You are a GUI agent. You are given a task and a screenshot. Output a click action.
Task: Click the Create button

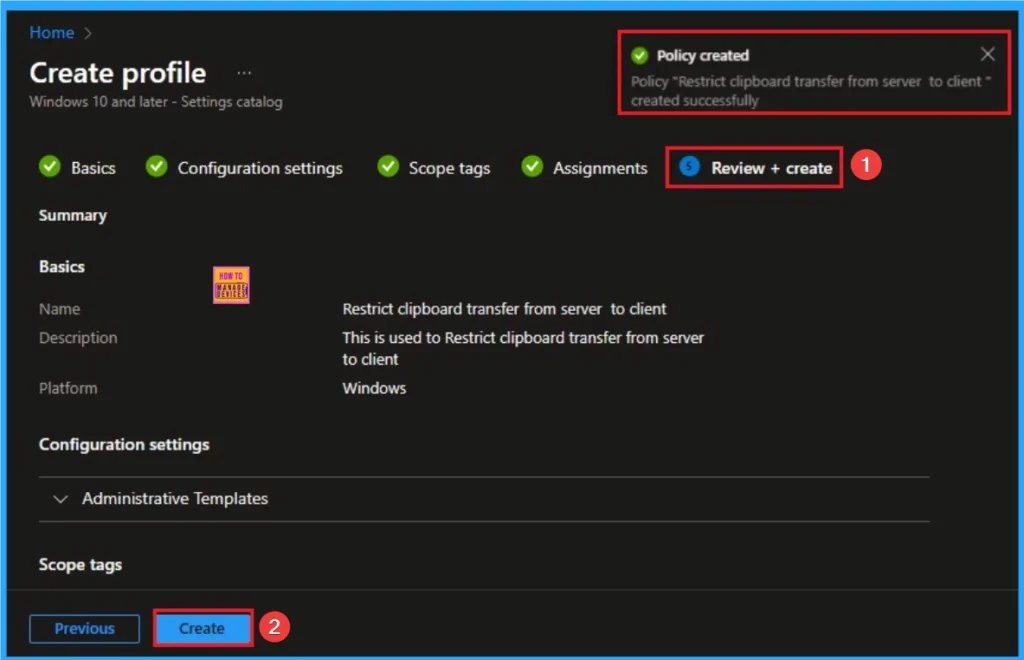click(202, 628)
